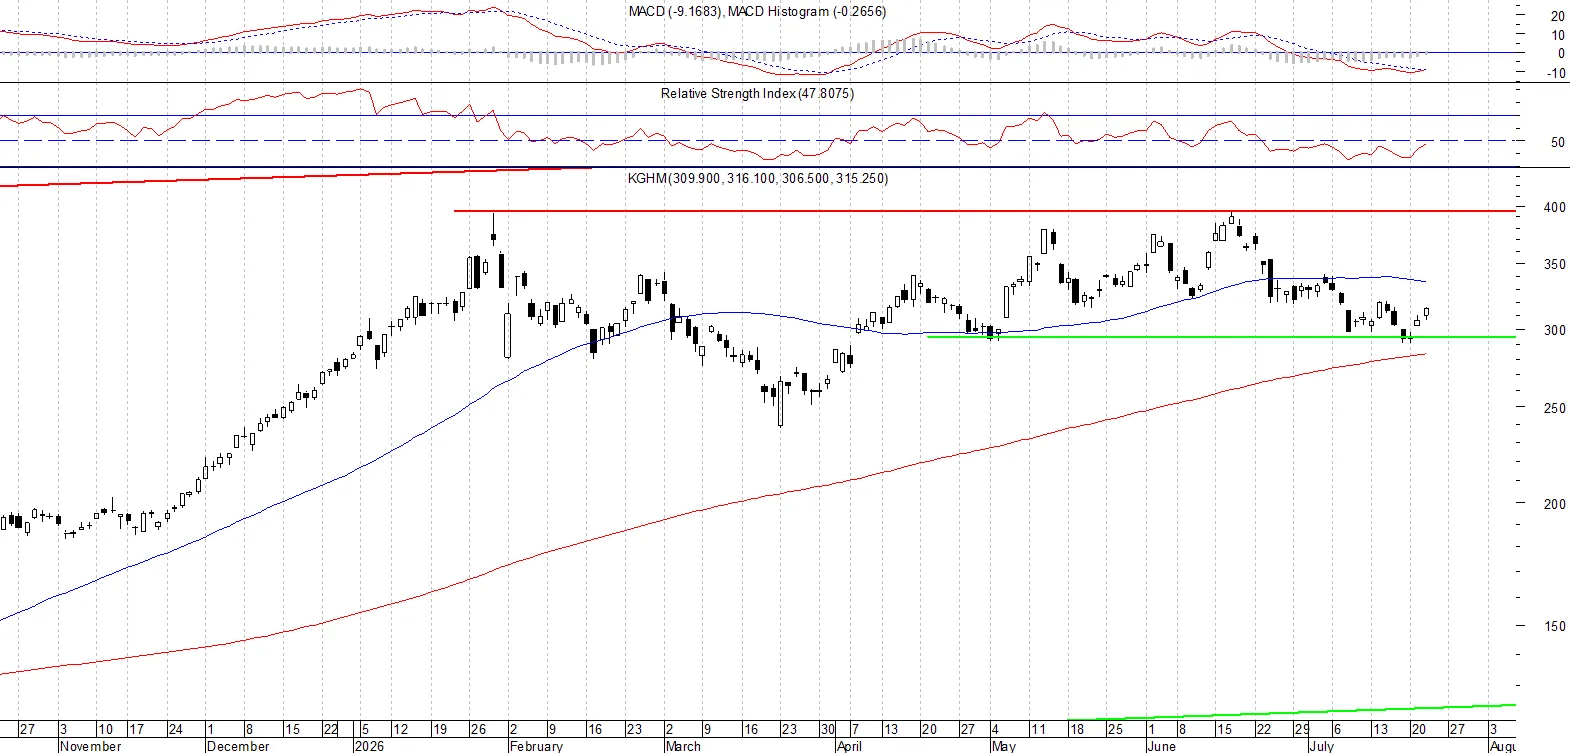Select the 300 price axis label

[x=1554, y=330]
